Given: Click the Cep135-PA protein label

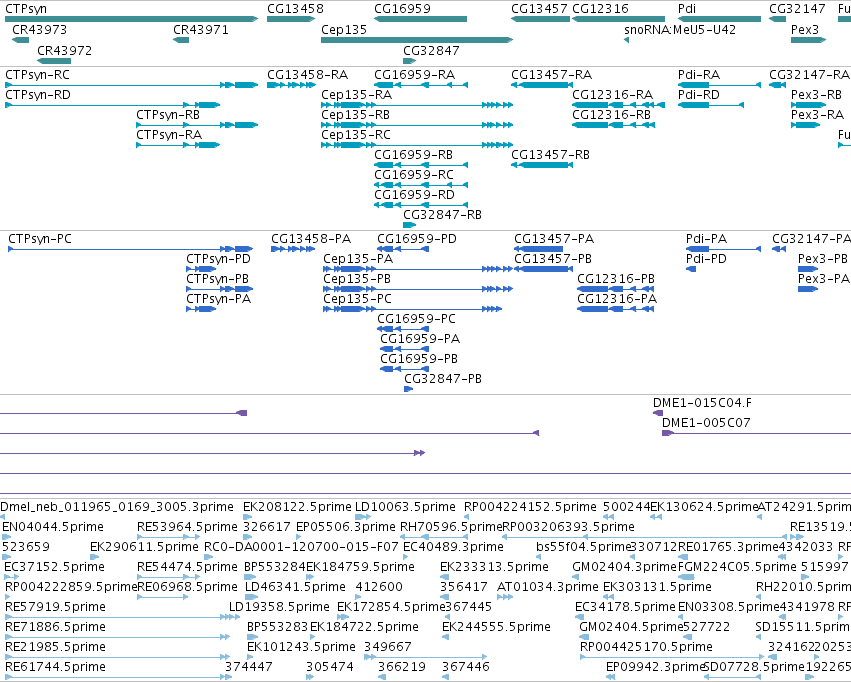Looking at the screenshot, I should pyautogui.click(x=358, y=259).
